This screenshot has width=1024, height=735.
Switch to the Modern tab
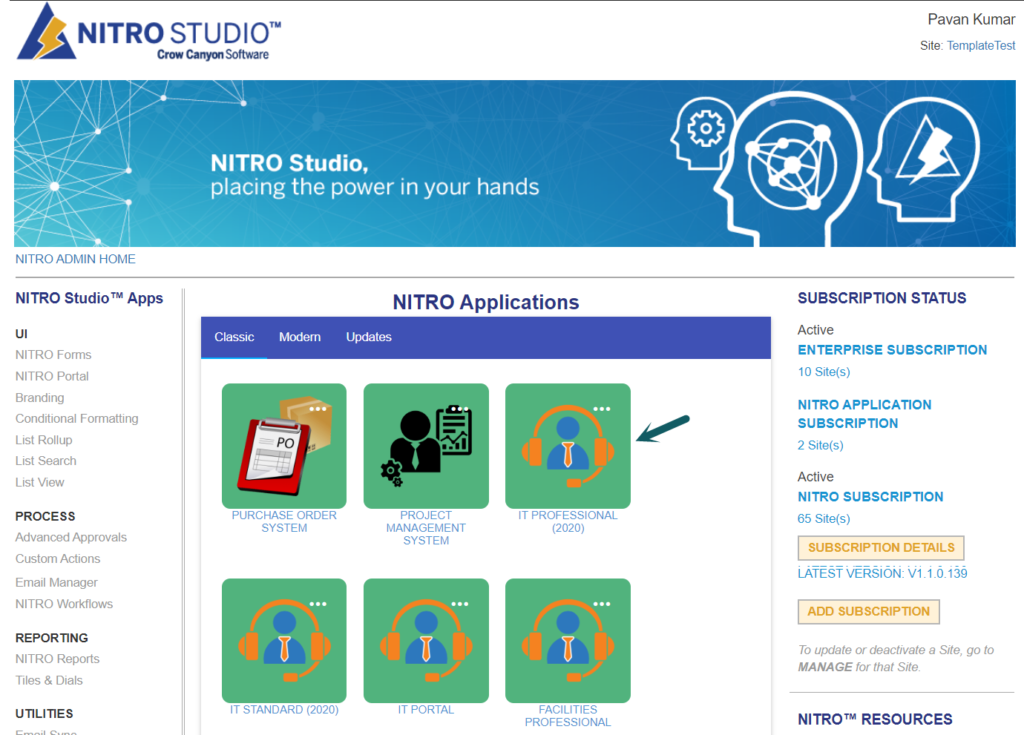point(299,337)
